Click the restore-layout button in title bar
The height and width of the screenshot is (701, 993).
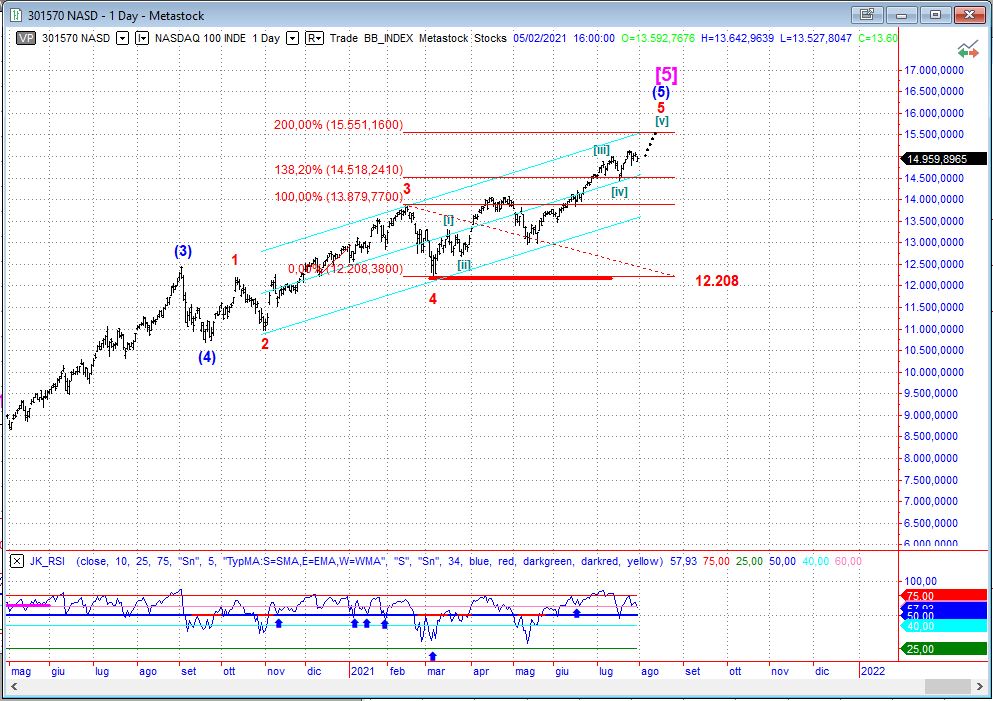point(867,15)
